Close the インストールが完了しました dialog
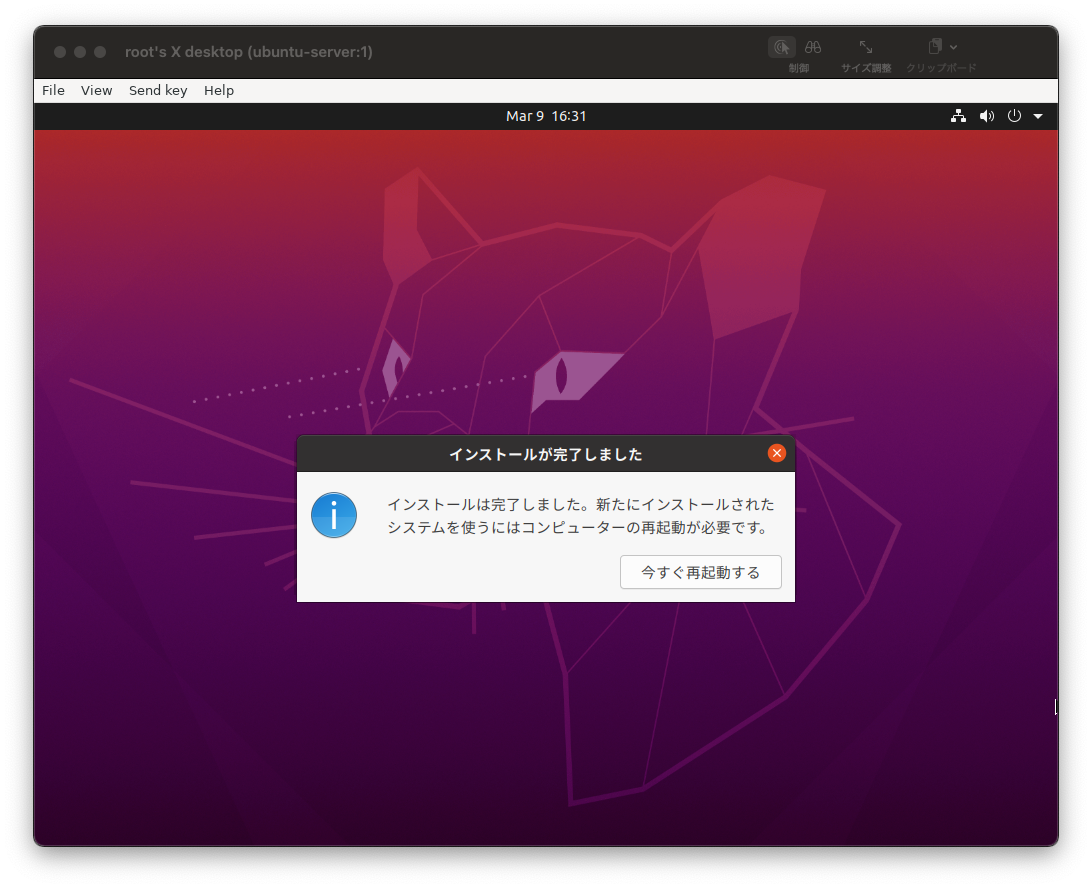Viewport: 1092px width, 888px height. [x=777, y=453]
